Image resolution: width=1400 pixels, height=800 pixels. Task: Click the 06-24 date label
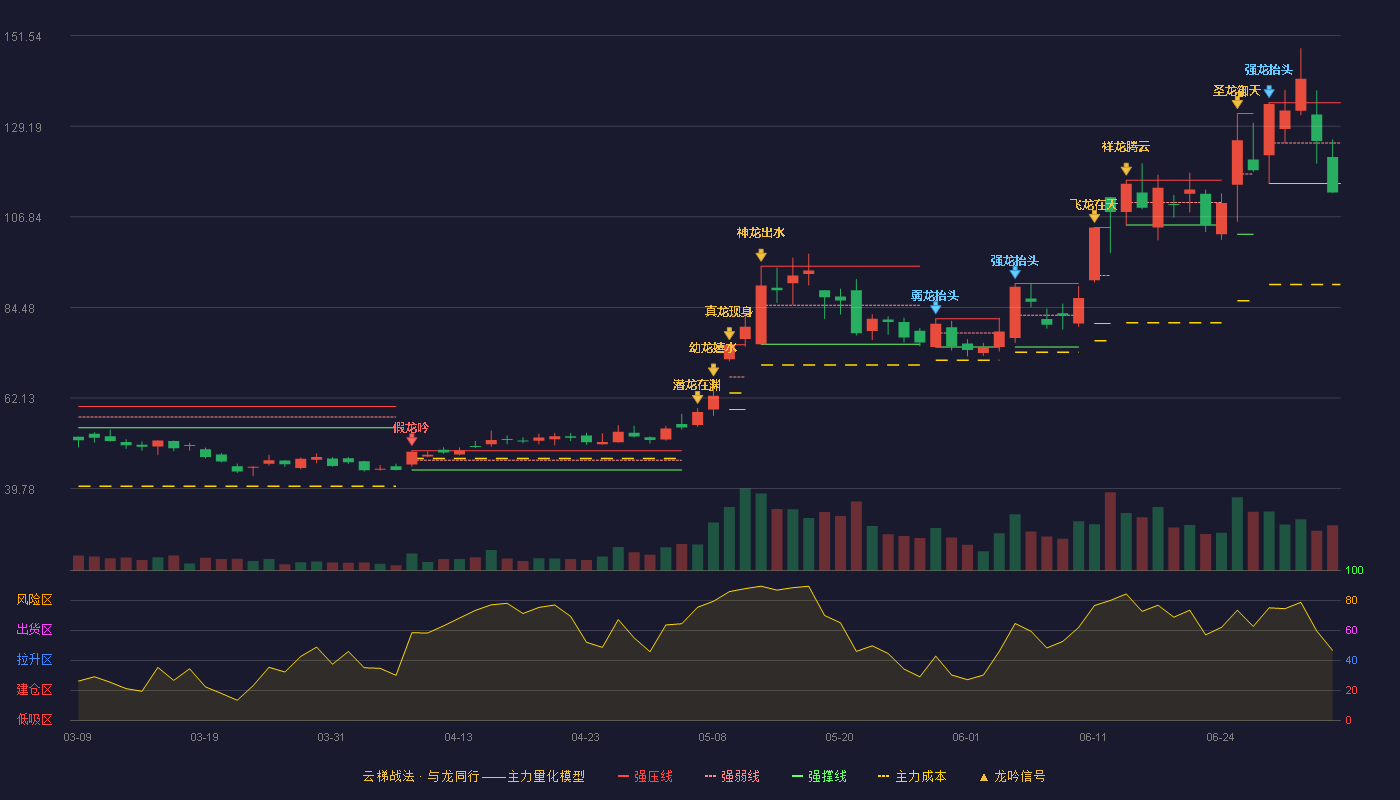pos(1220,737)
